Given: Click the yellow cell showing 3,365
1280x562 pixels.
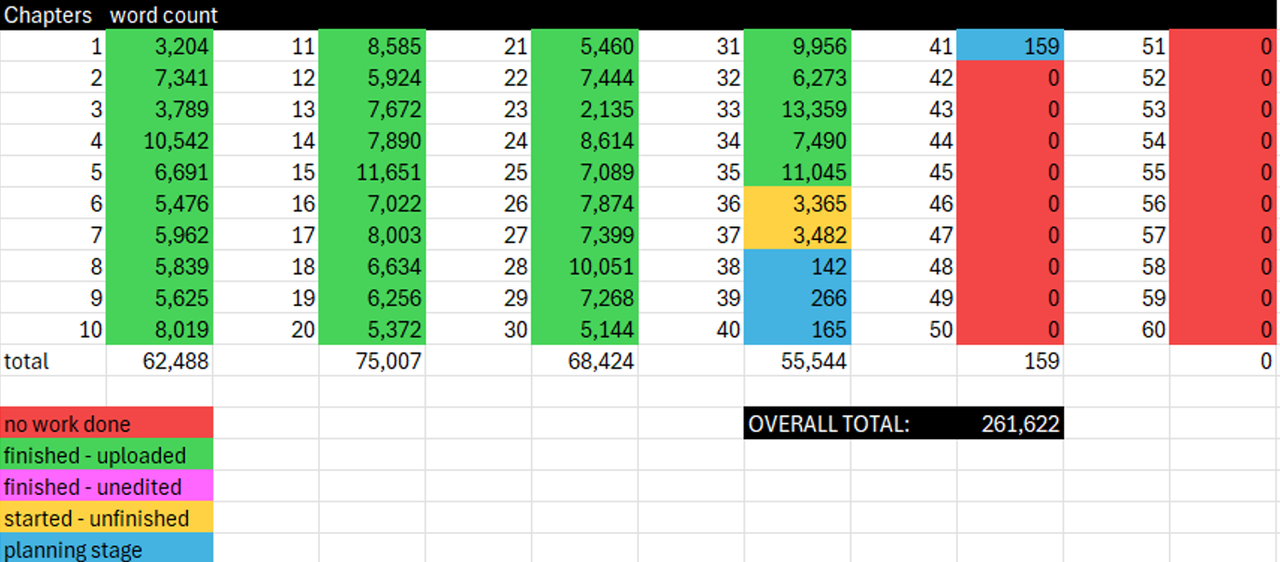Looking at the screenshot, I should click(x=797, y=203).
